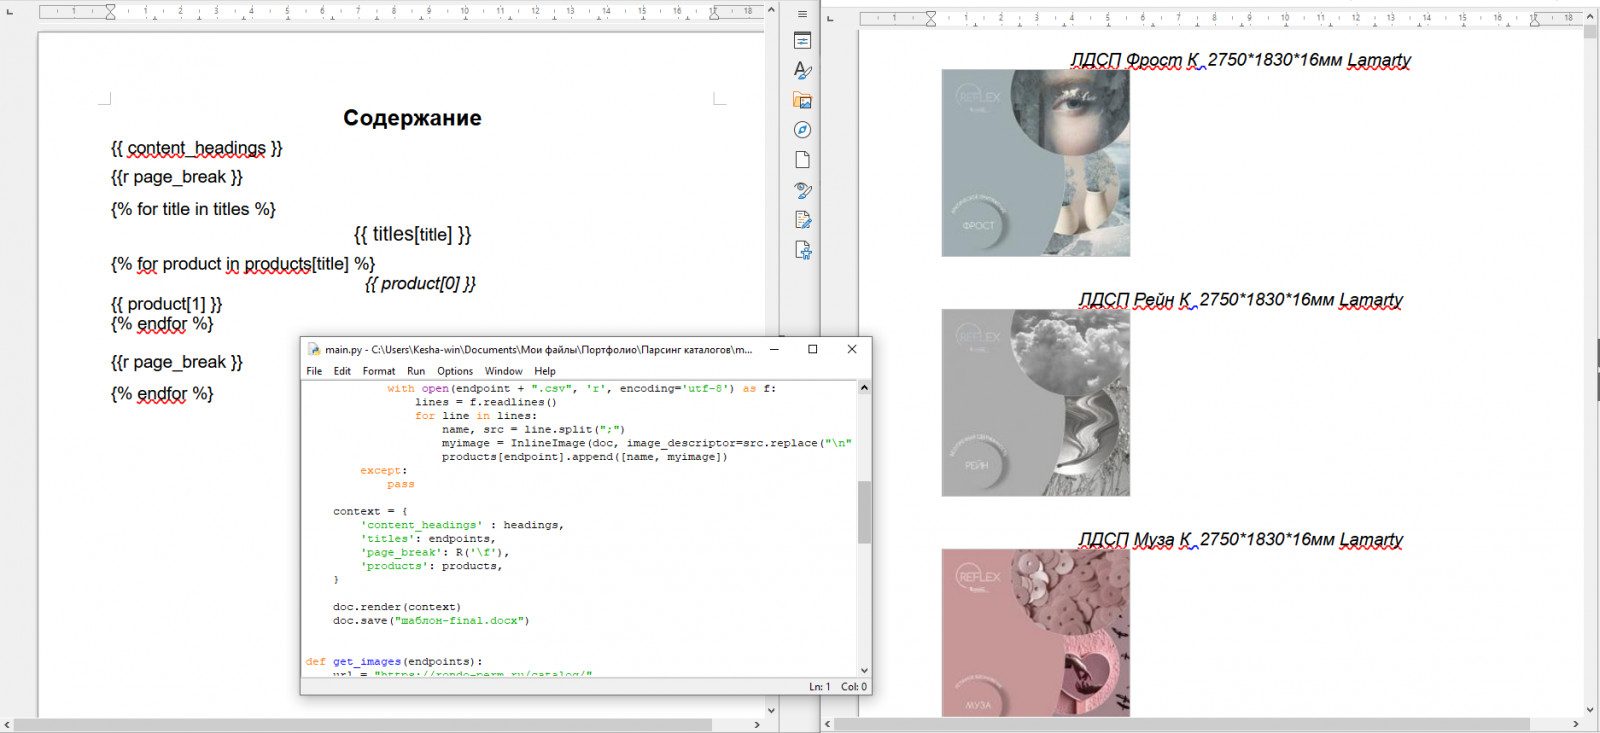
Task: Click the right arrow of right document's horizontal scrollbar
Action: point(1576,724)
